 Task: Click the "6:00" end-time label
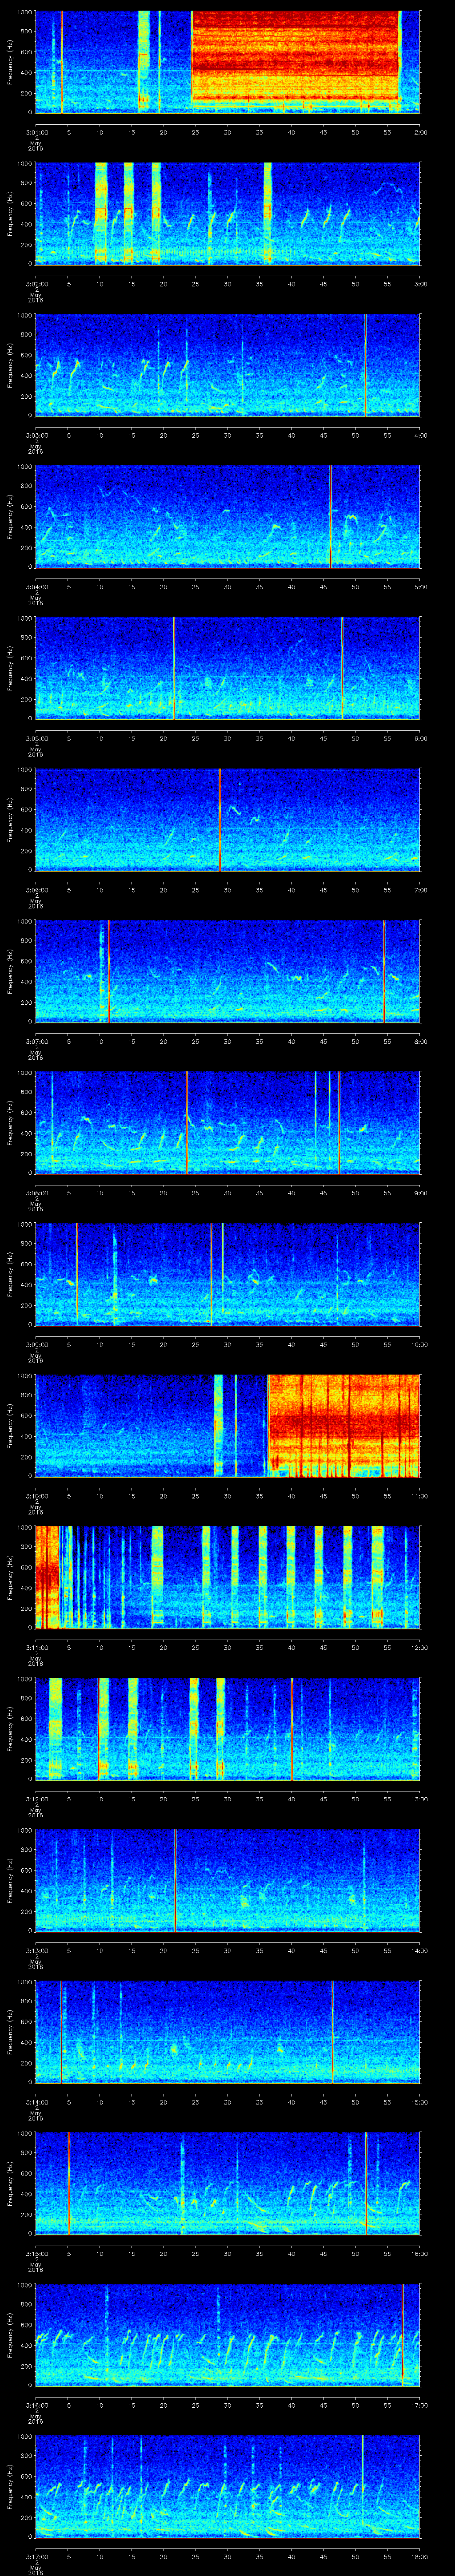[x=420, y=738]
